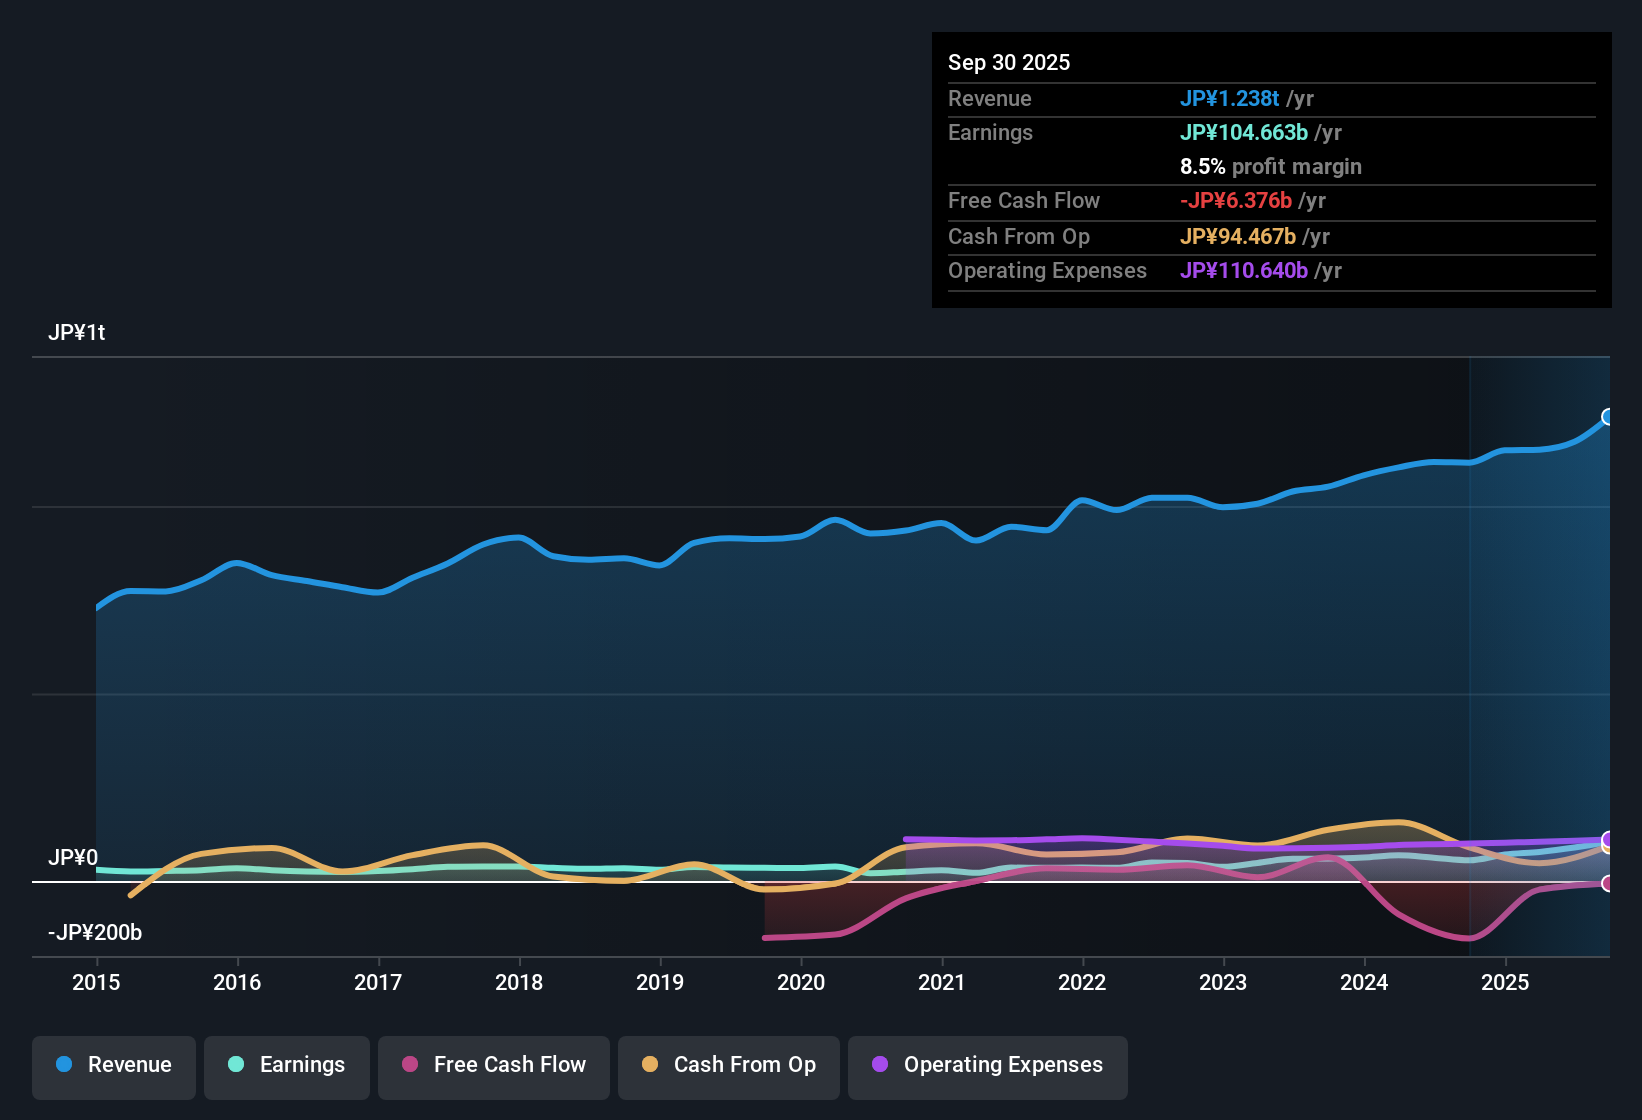Select the Revenue line endpoint marker

pos(1609,417)
